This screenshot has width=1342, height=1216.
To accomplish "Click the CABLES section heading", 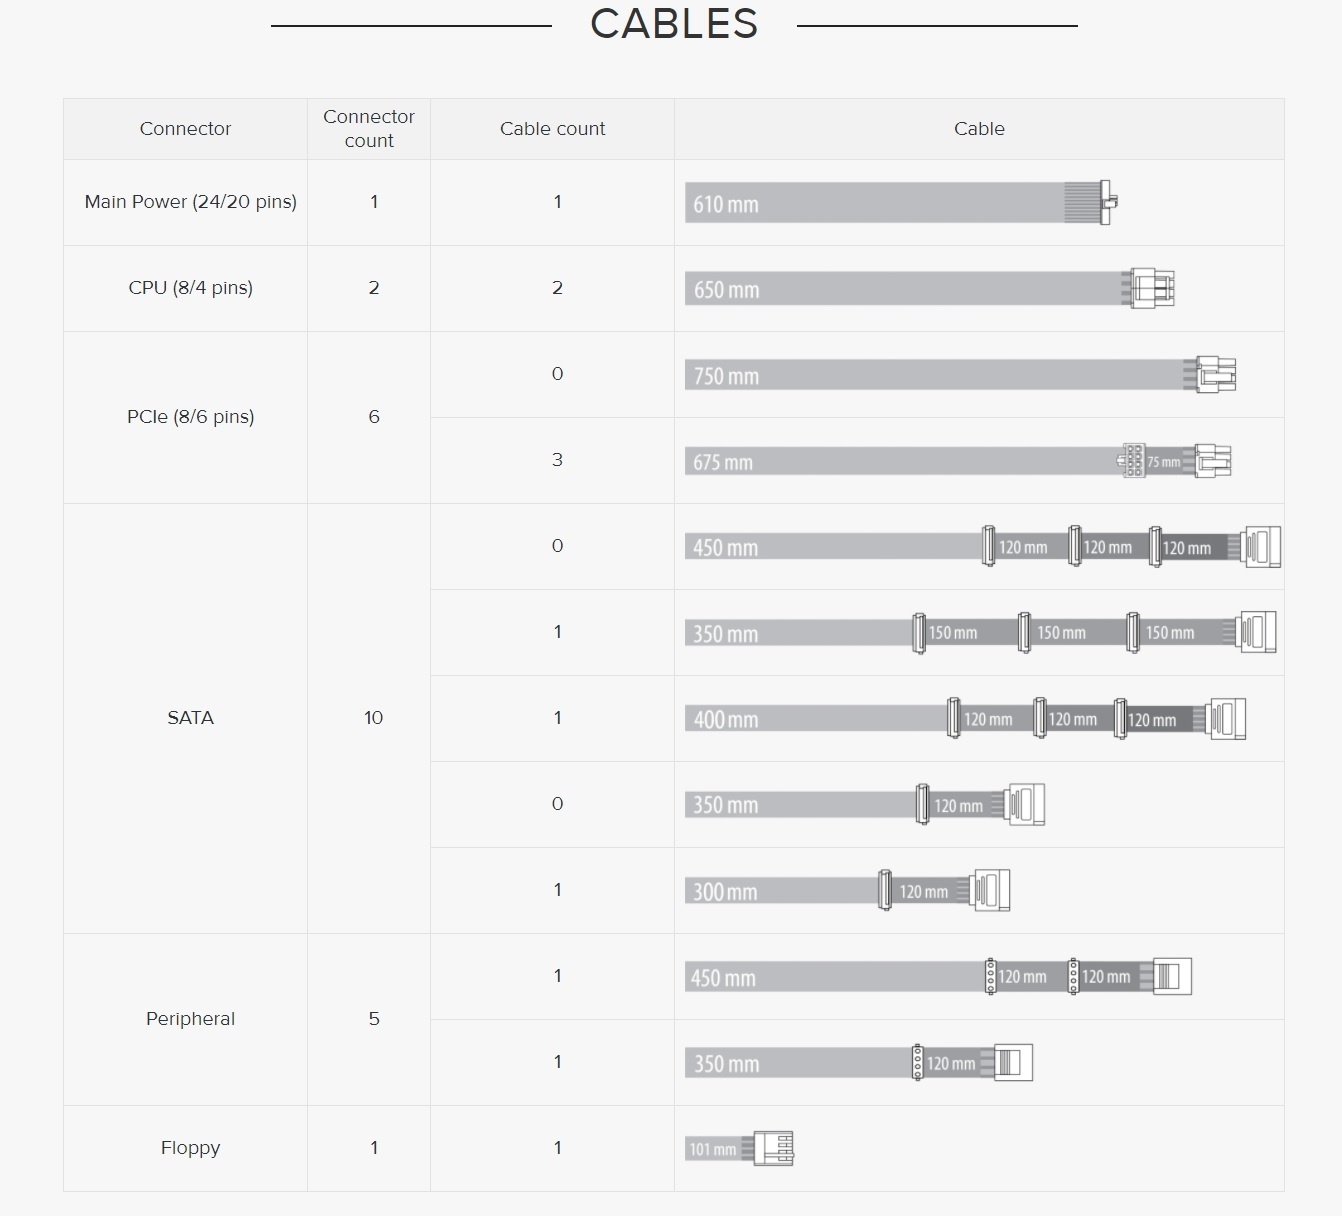I will click(x=674, y=24).
